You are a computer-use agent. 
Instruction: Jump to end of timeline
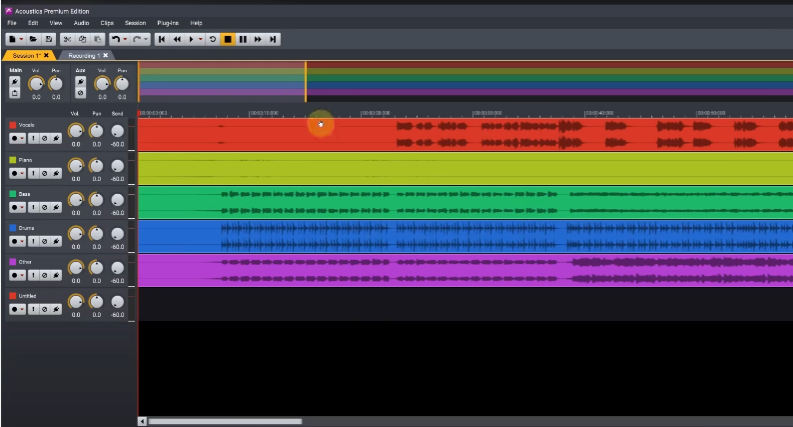[x=273, y=39]
